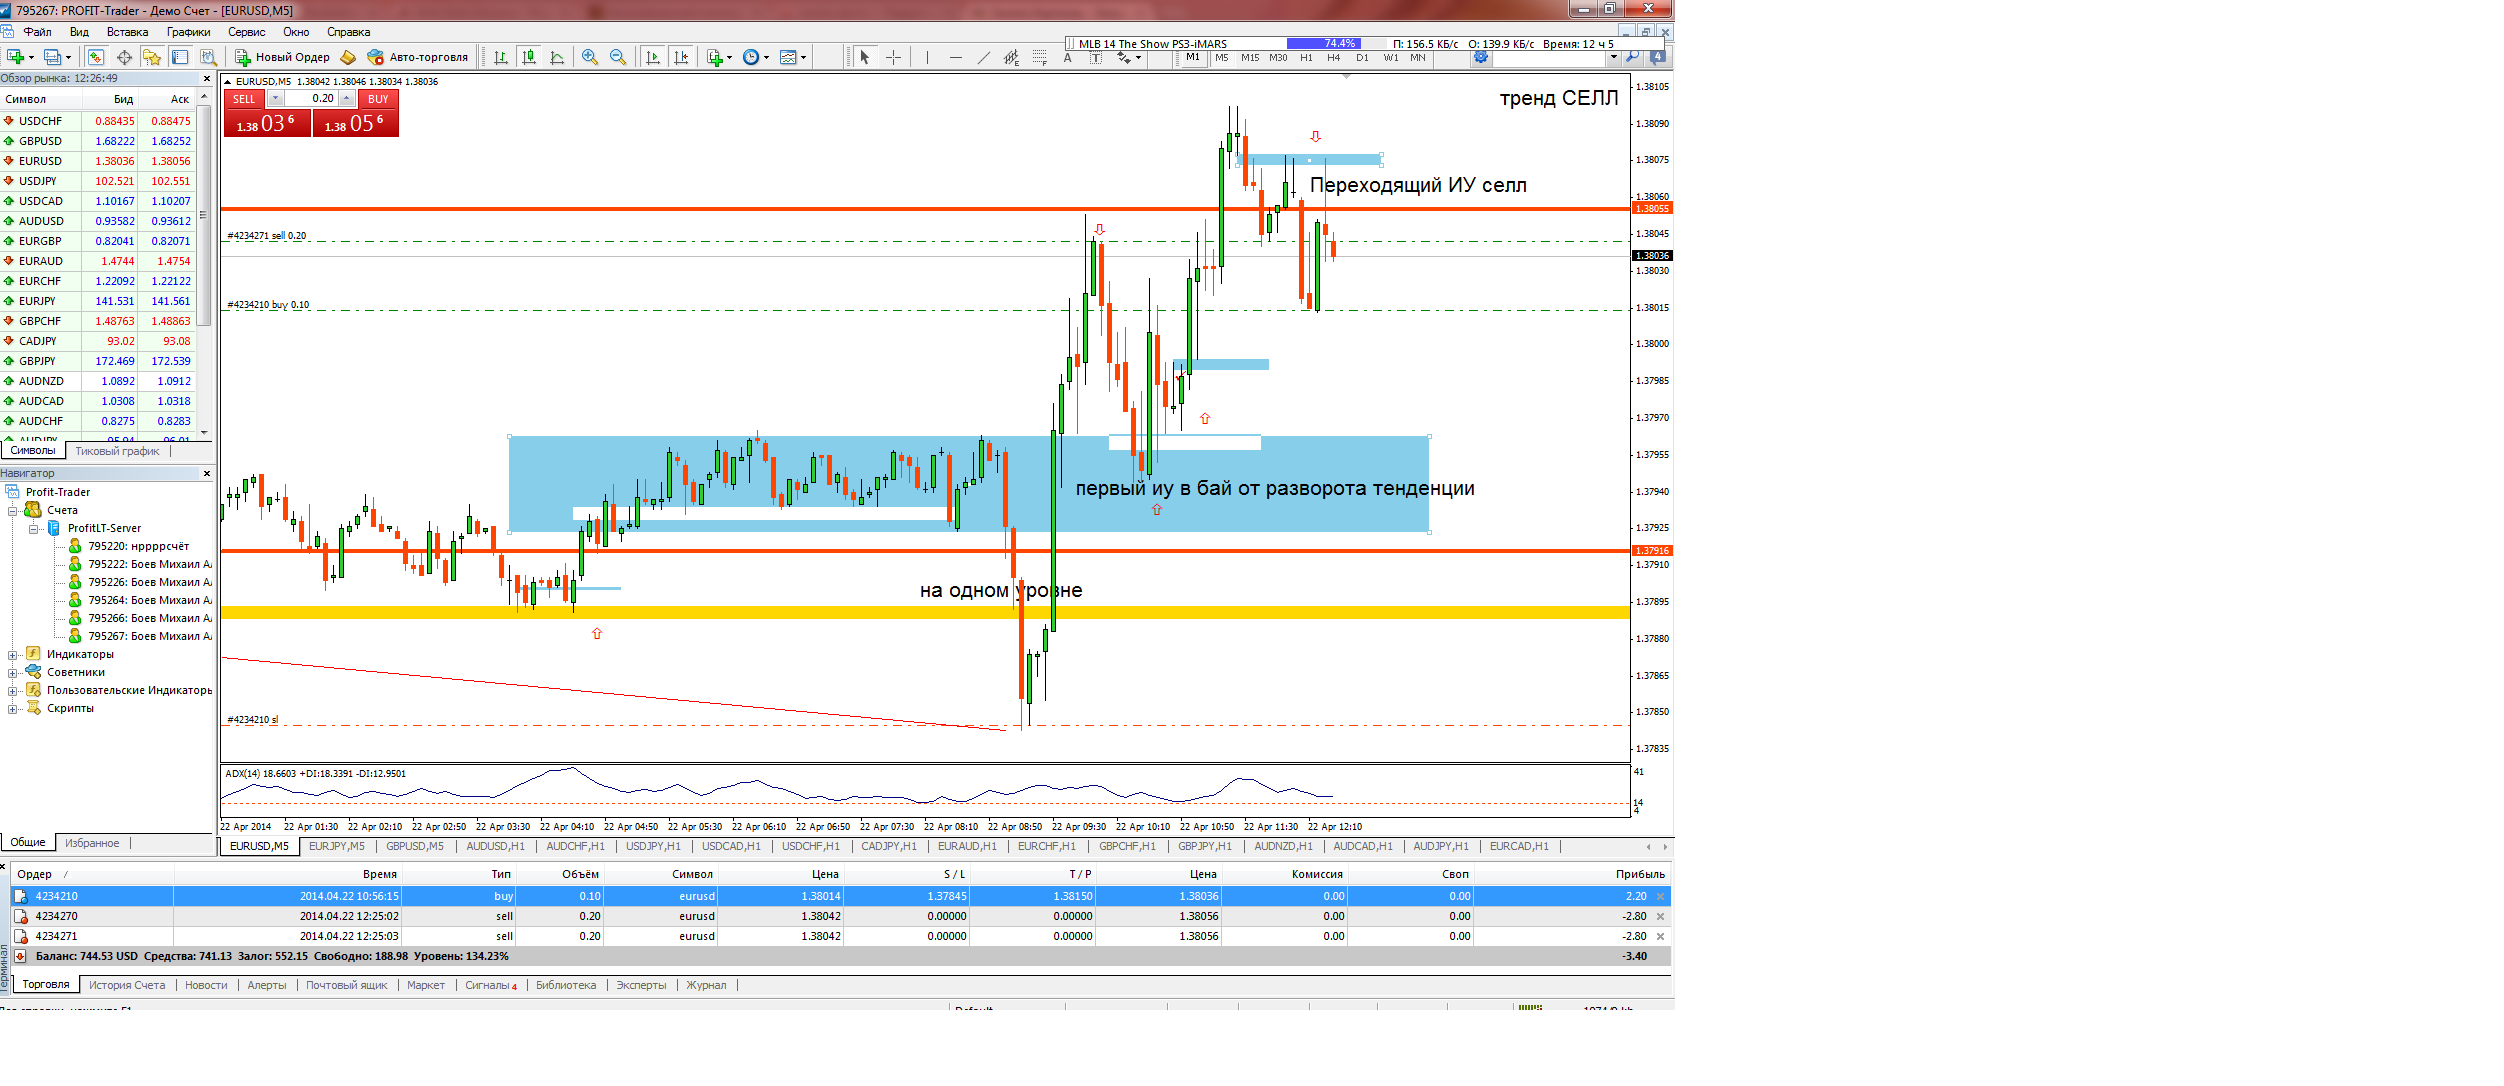Open the Файл menu

[x=37, y=32]
